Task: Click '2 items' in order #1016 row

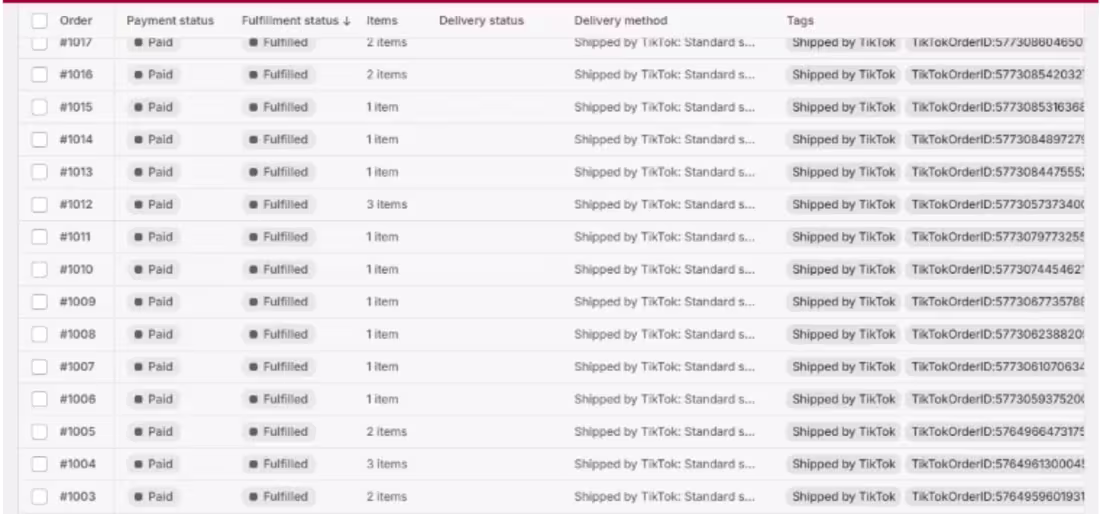Action: (387, 75)
